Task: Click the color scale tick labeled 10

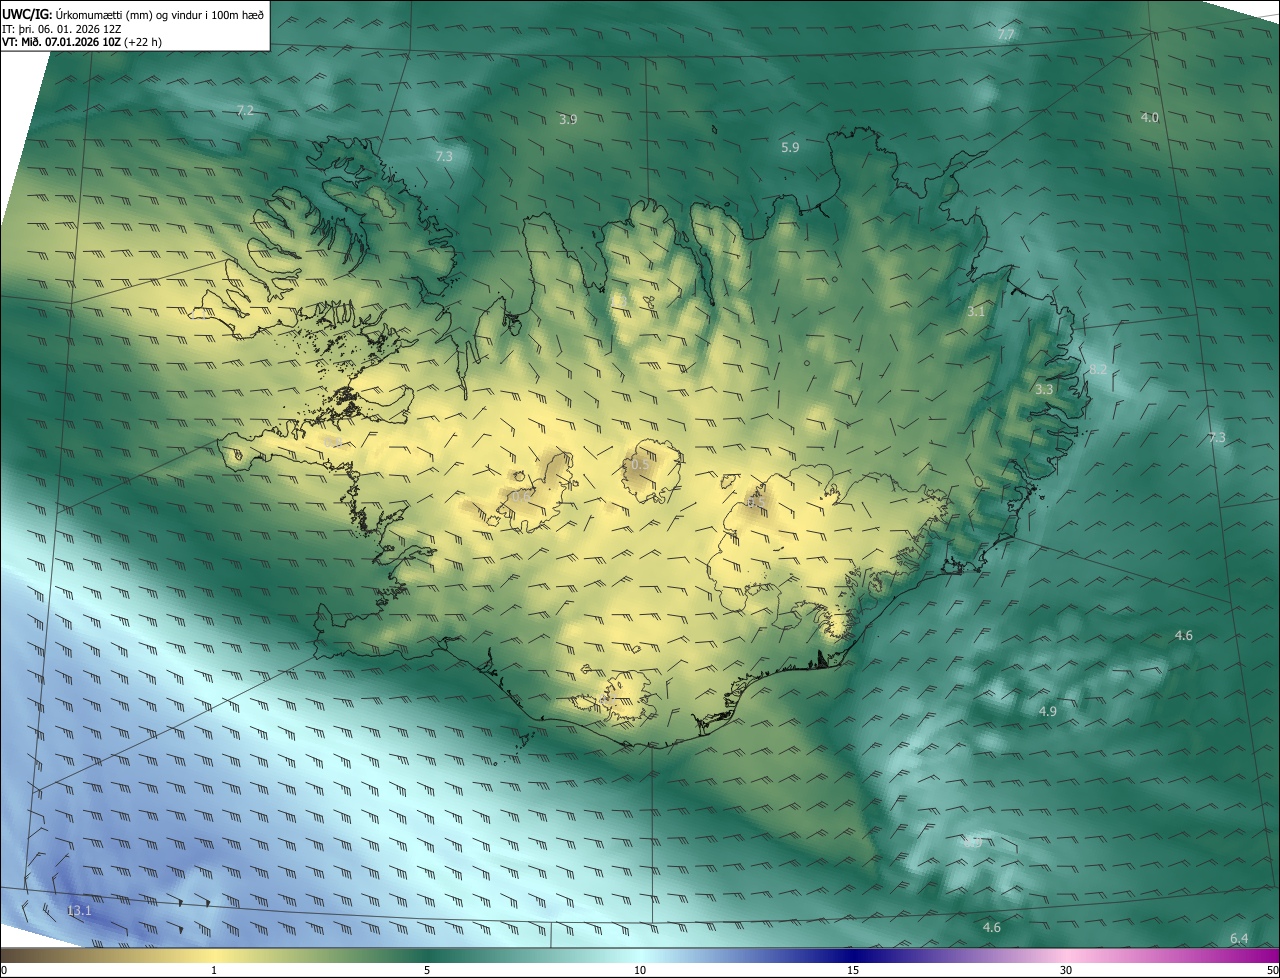Action: pos(640,970)
